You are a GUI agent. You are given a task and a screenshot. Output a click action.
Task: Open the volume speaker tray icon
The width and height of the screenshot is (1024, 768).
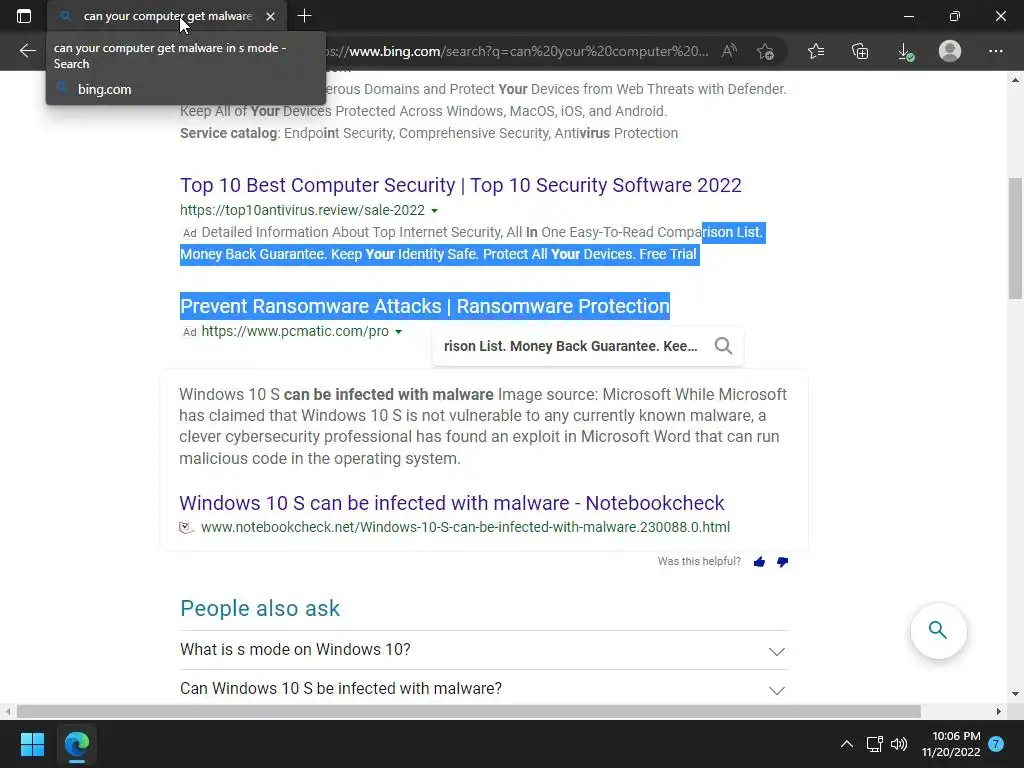pos(899,744)
